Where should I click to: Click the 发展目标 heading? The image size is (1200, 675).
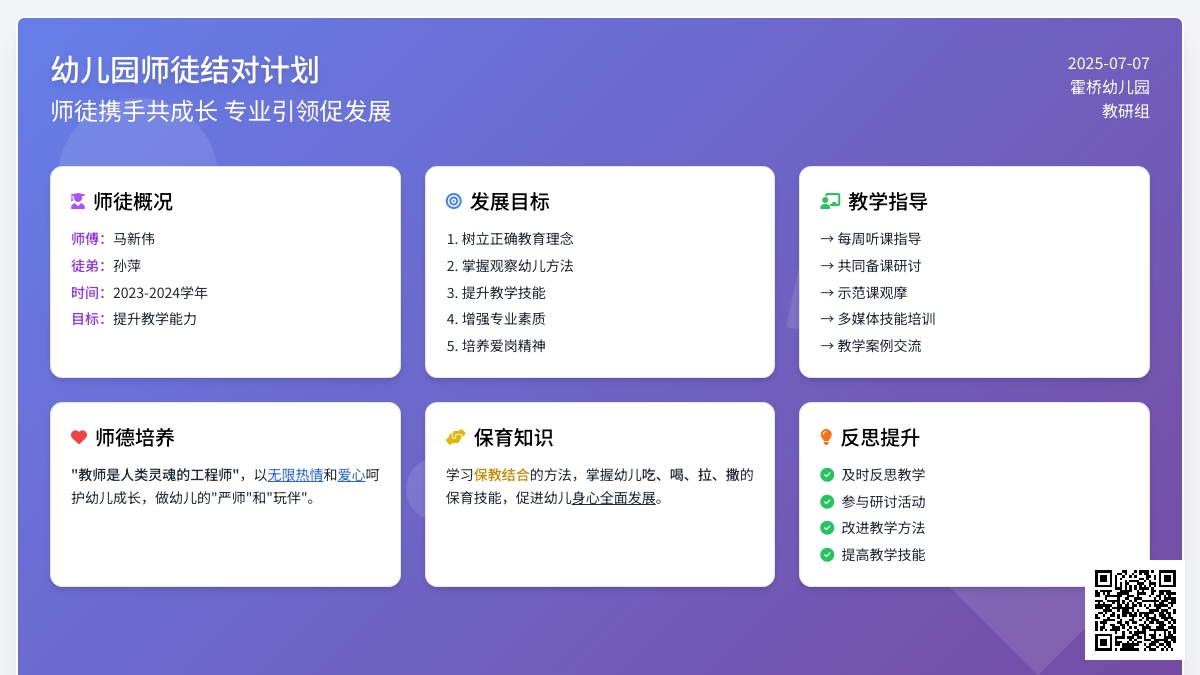pos(510,201)
